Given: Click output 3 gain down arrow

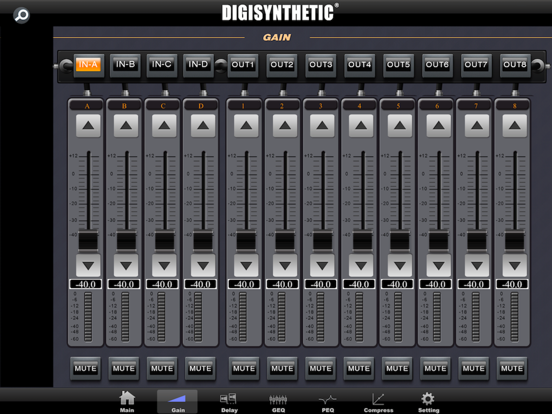Looking at the screenshot, I should pos(322,265).
